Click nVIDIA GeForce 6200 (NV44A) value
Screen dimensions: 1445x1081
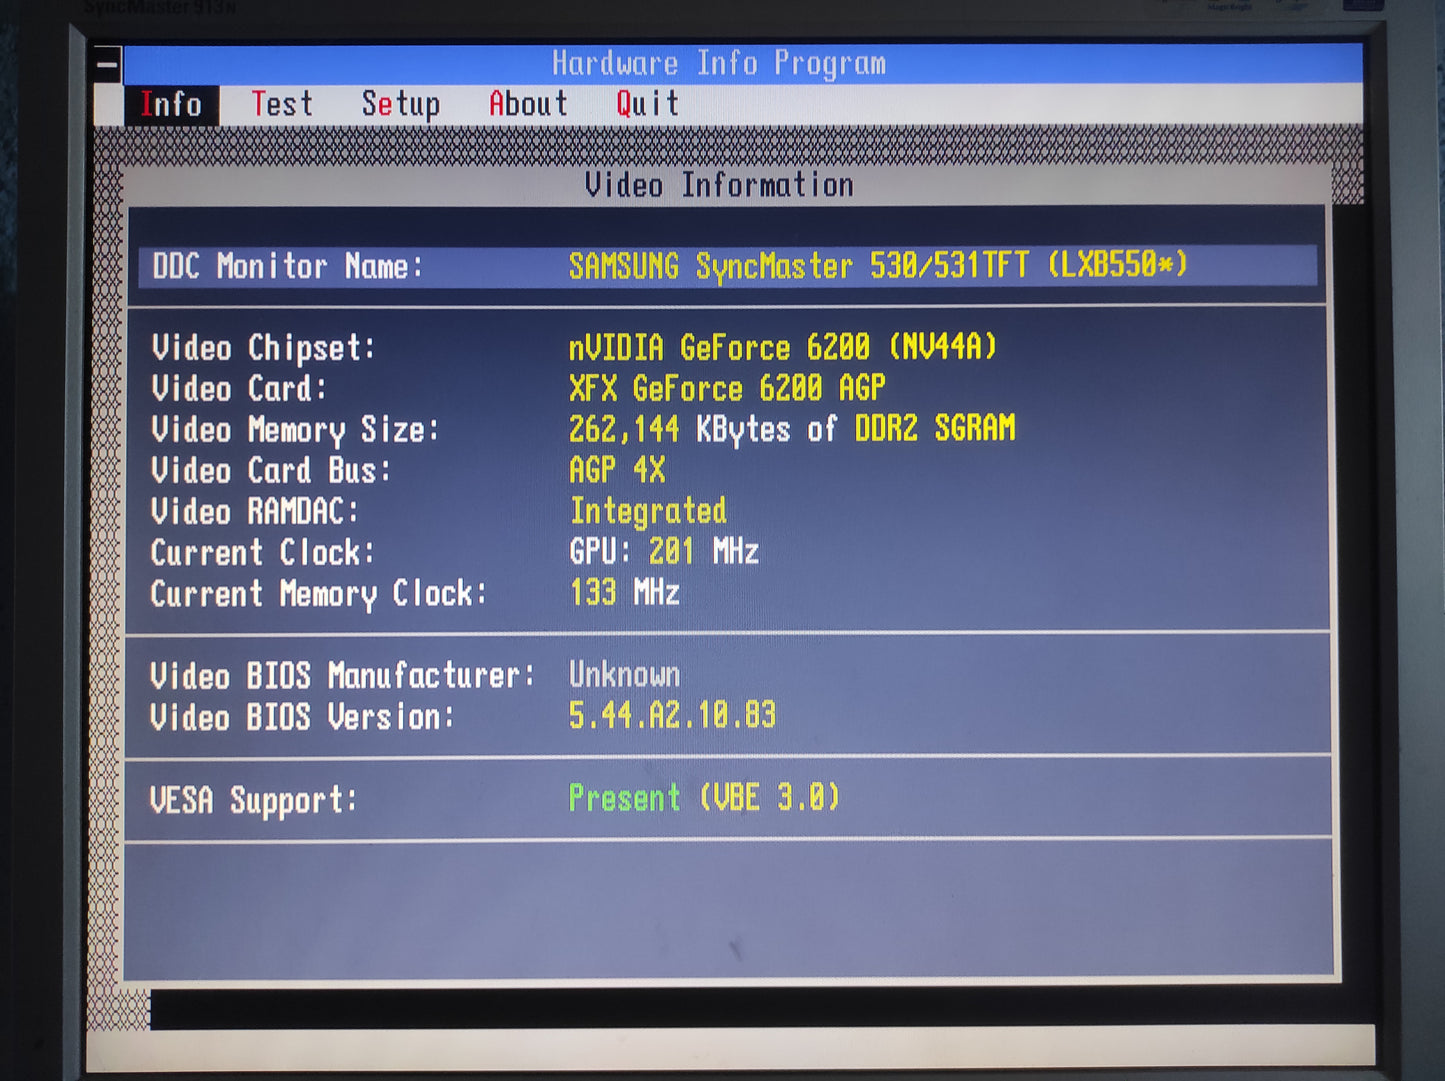point(783,348)
